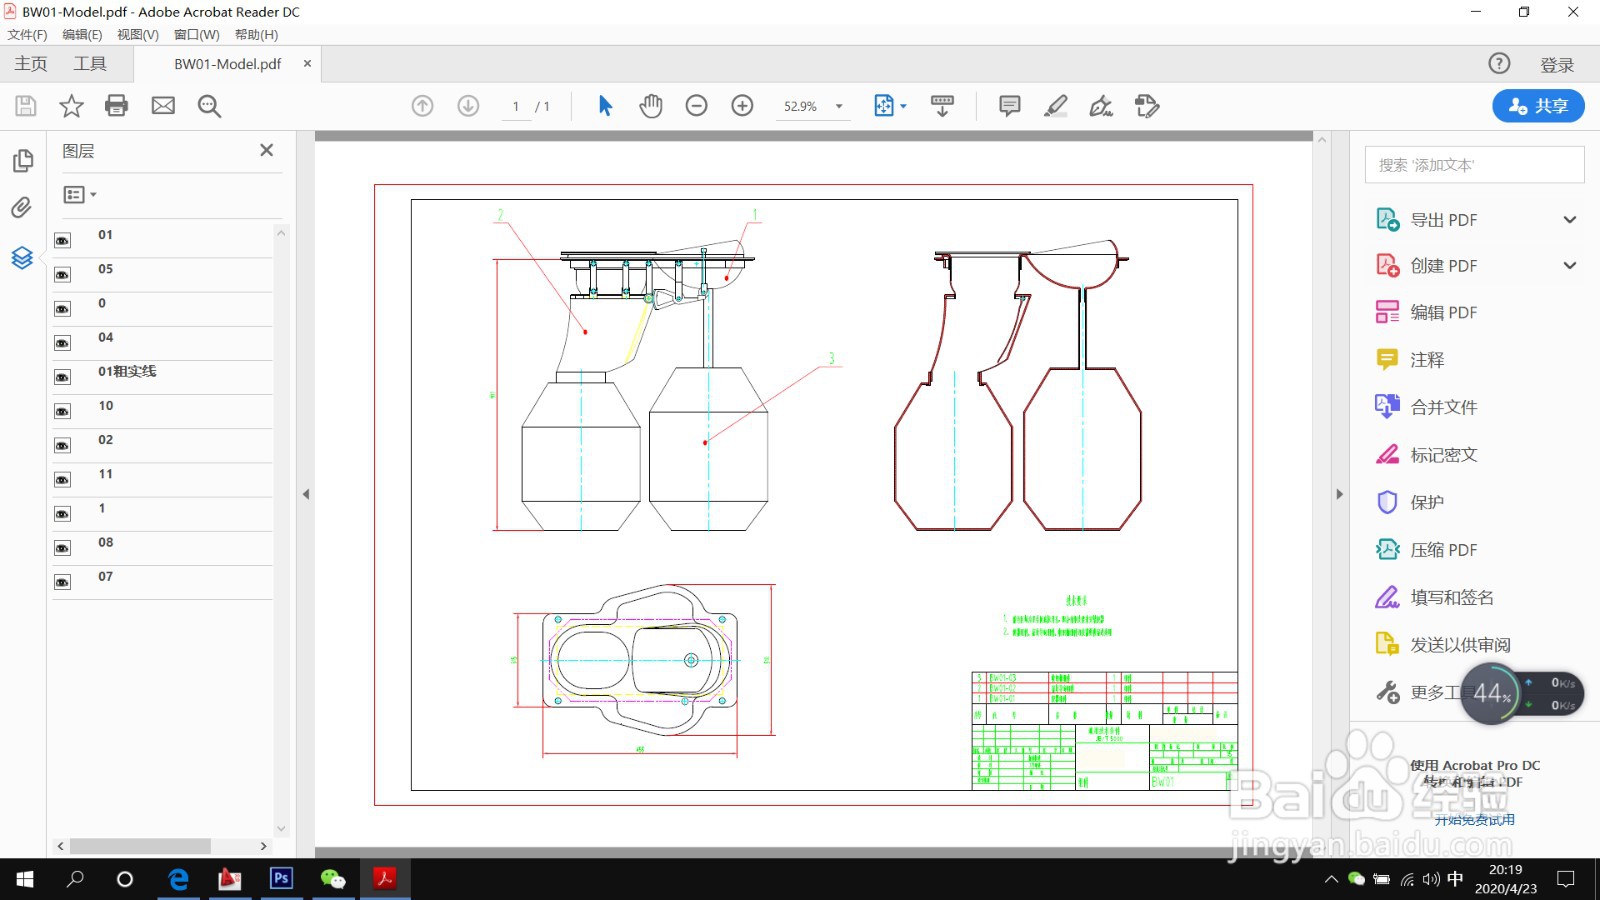Switch to the 工具 tab
Viewport: 1600px width, 900px height.
click(90, 64)
